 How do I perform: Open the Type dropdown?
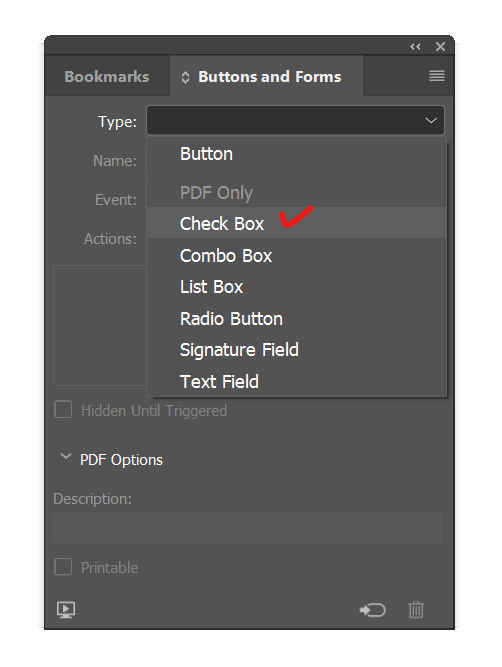click(295, 120)
